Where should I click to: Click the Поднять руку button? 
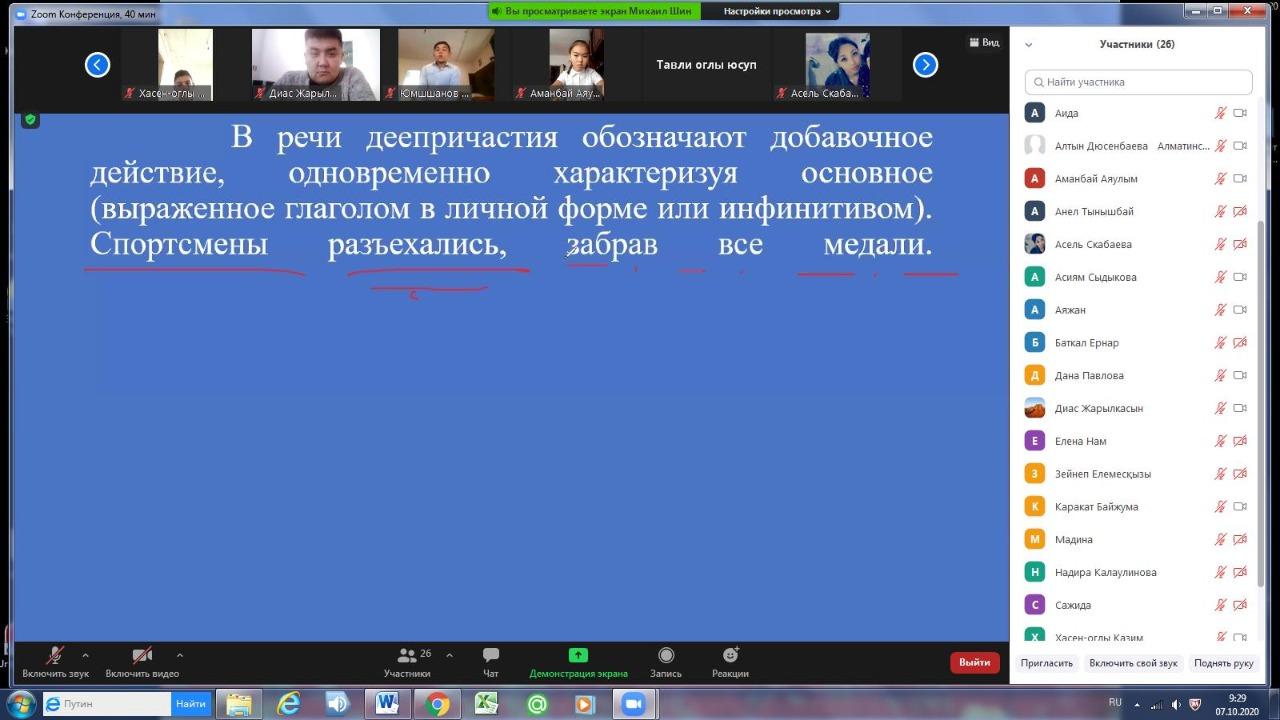1223,663
